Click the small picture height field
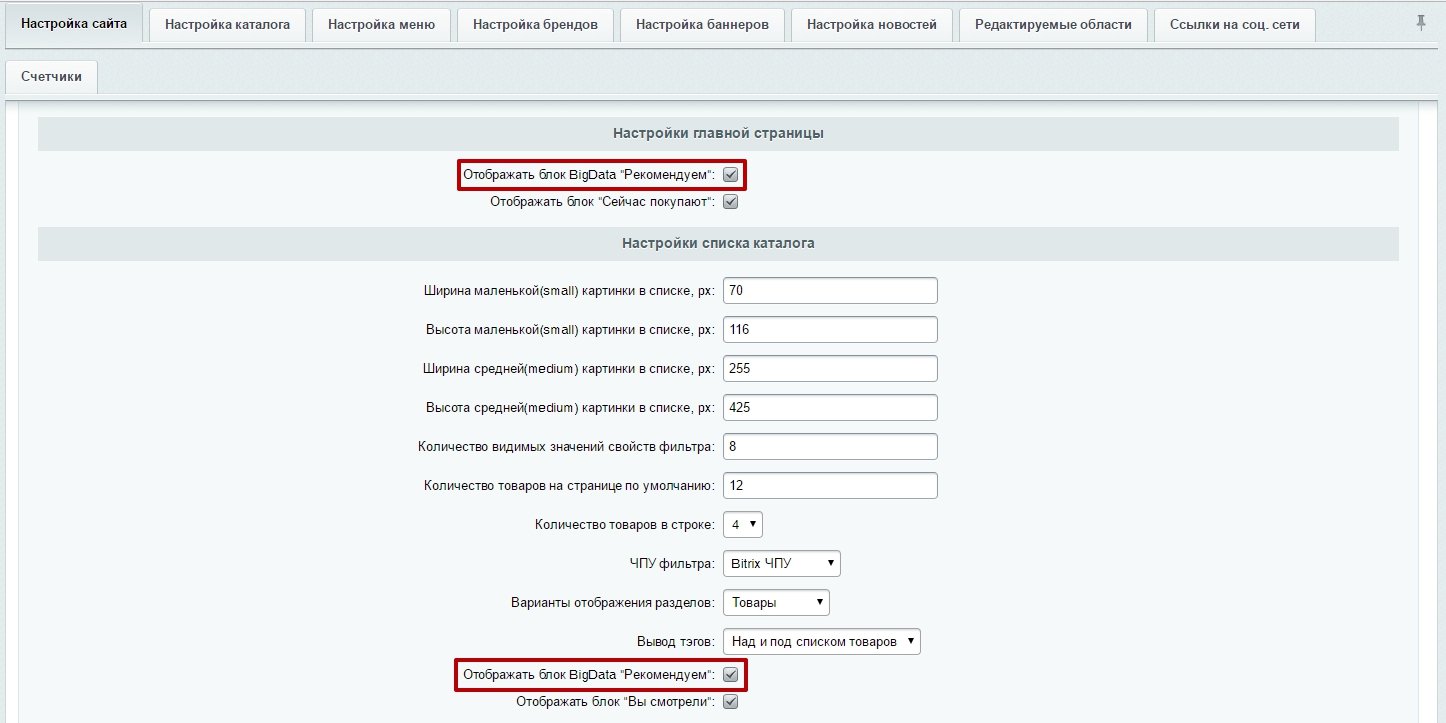1446x723 pixels. [x=830, y=329]
